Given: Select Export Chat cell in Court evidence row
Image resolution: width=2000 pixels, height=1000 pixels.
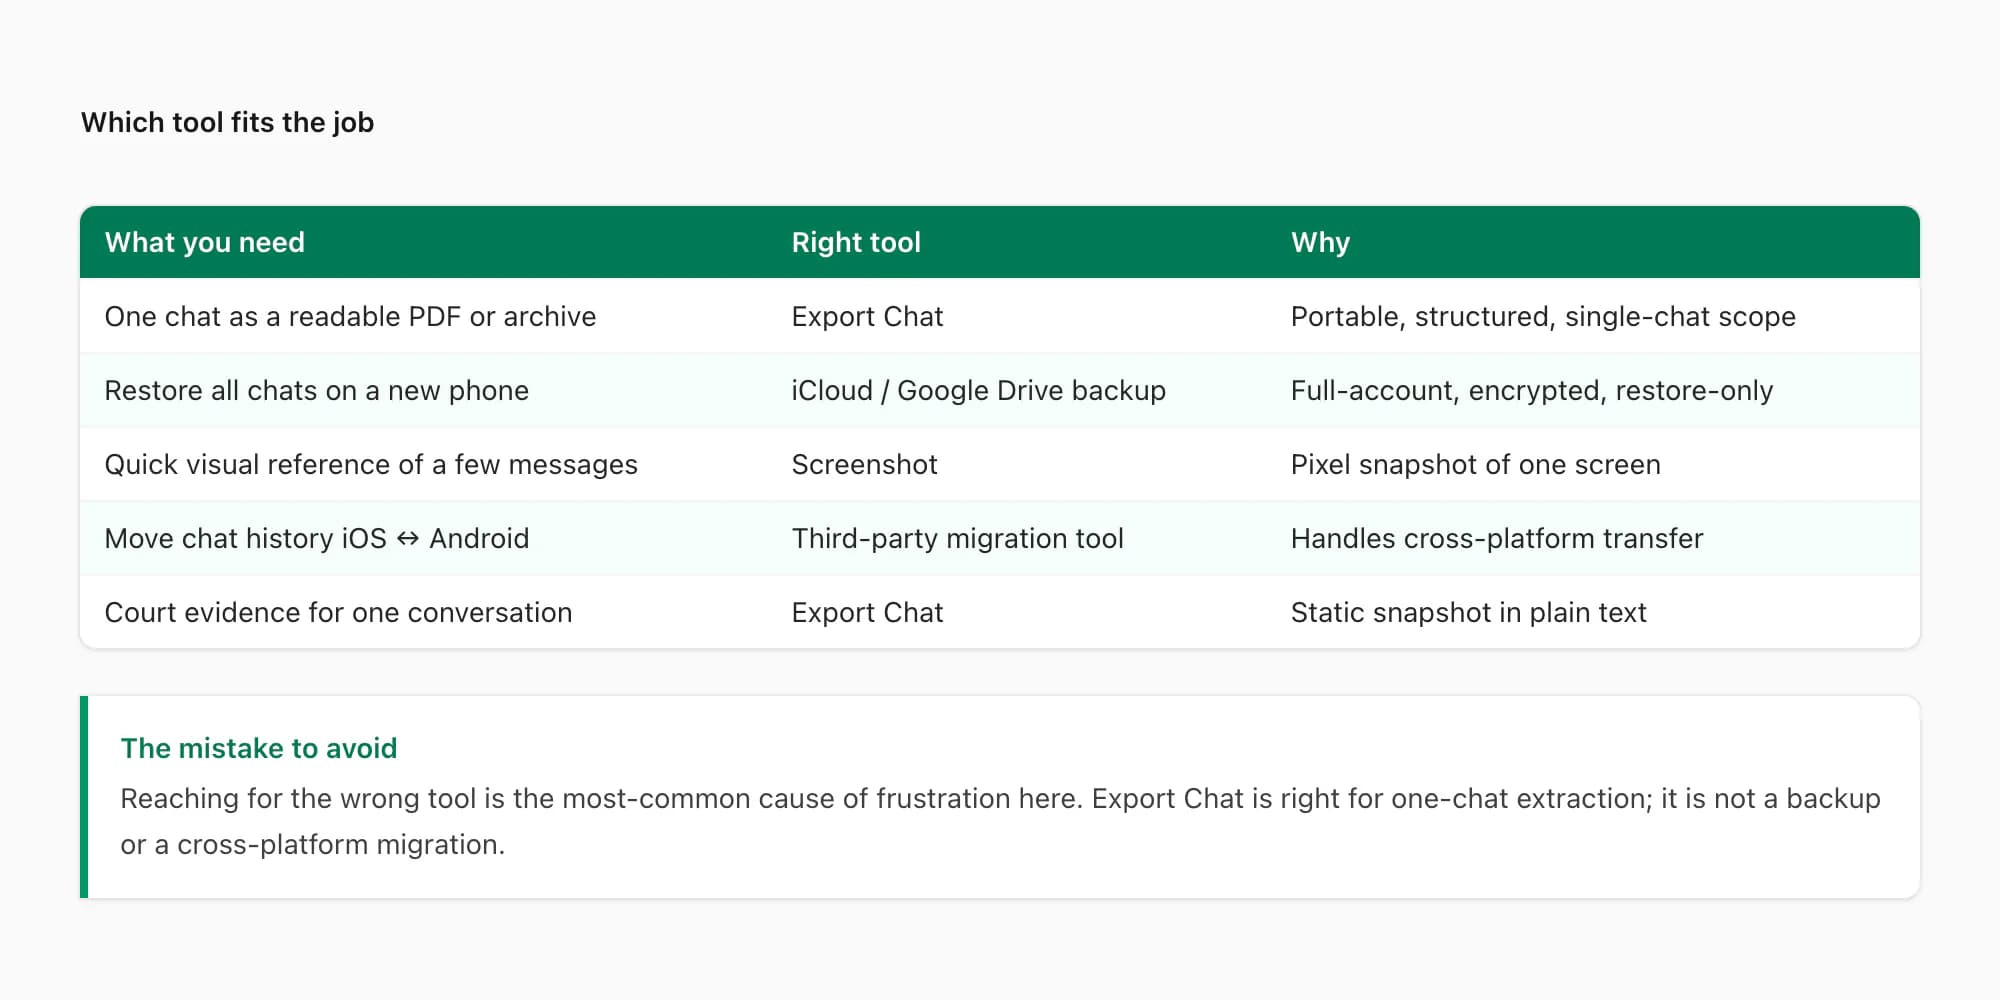Looking at the screenshot, I should tap(867, 612).
